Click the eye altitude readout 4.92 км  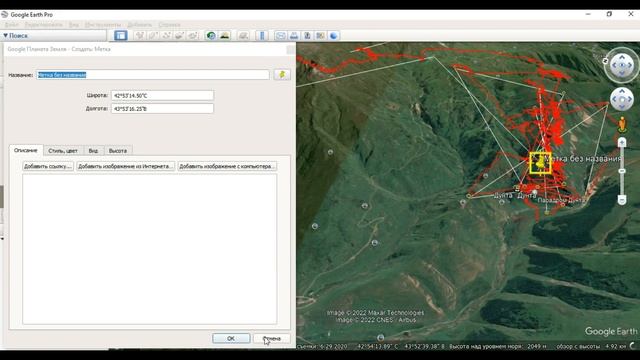click(x=616, y=346)
